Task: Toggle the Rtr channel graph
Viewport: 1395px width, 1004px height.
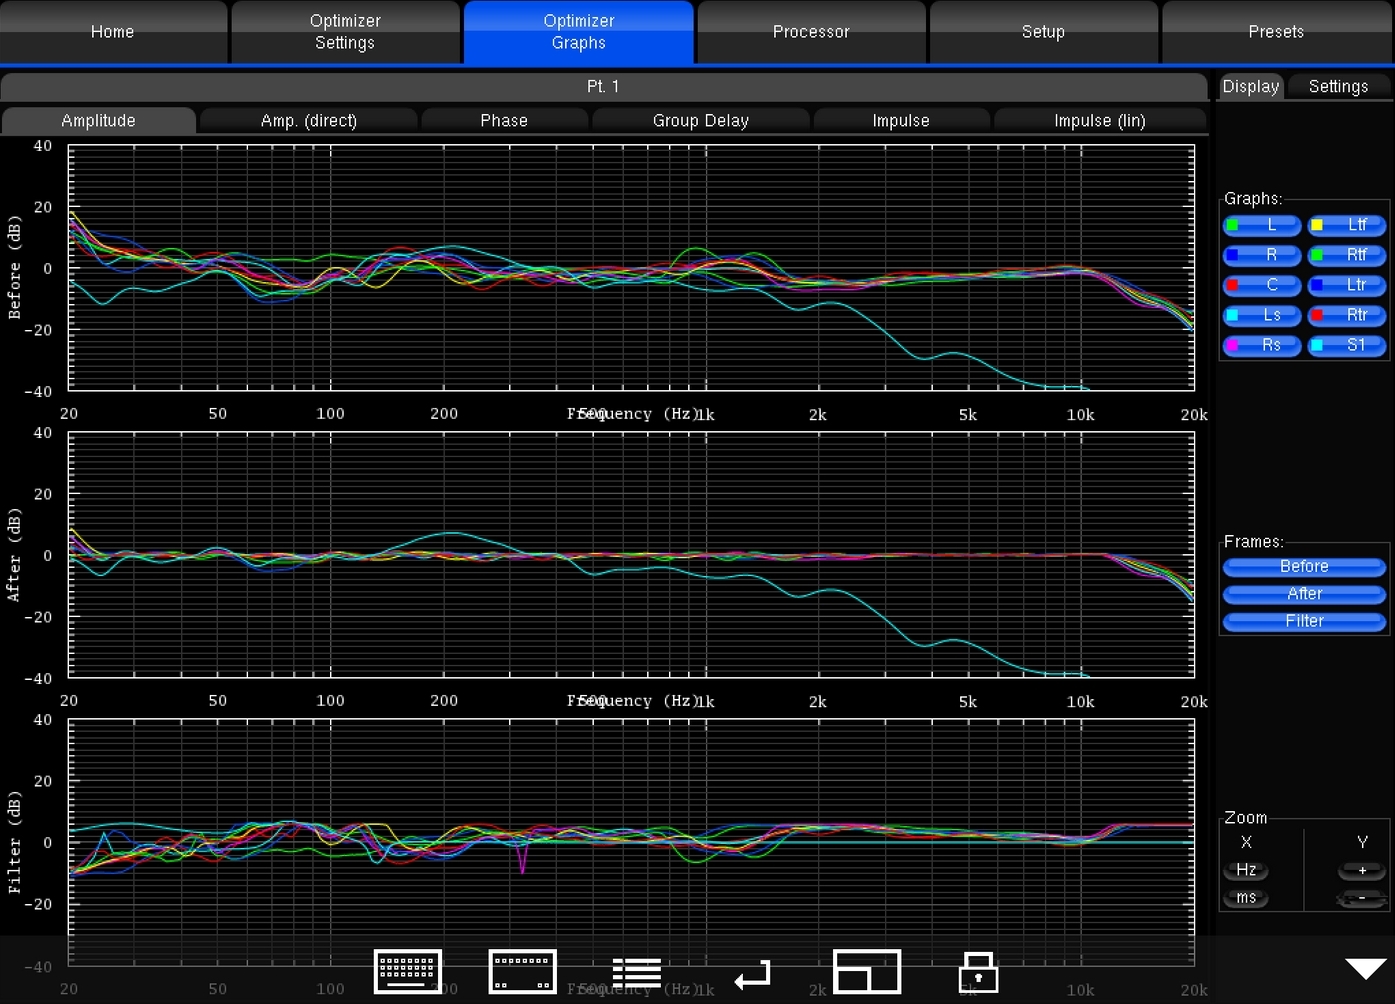Action: [x=1347, y=315]
